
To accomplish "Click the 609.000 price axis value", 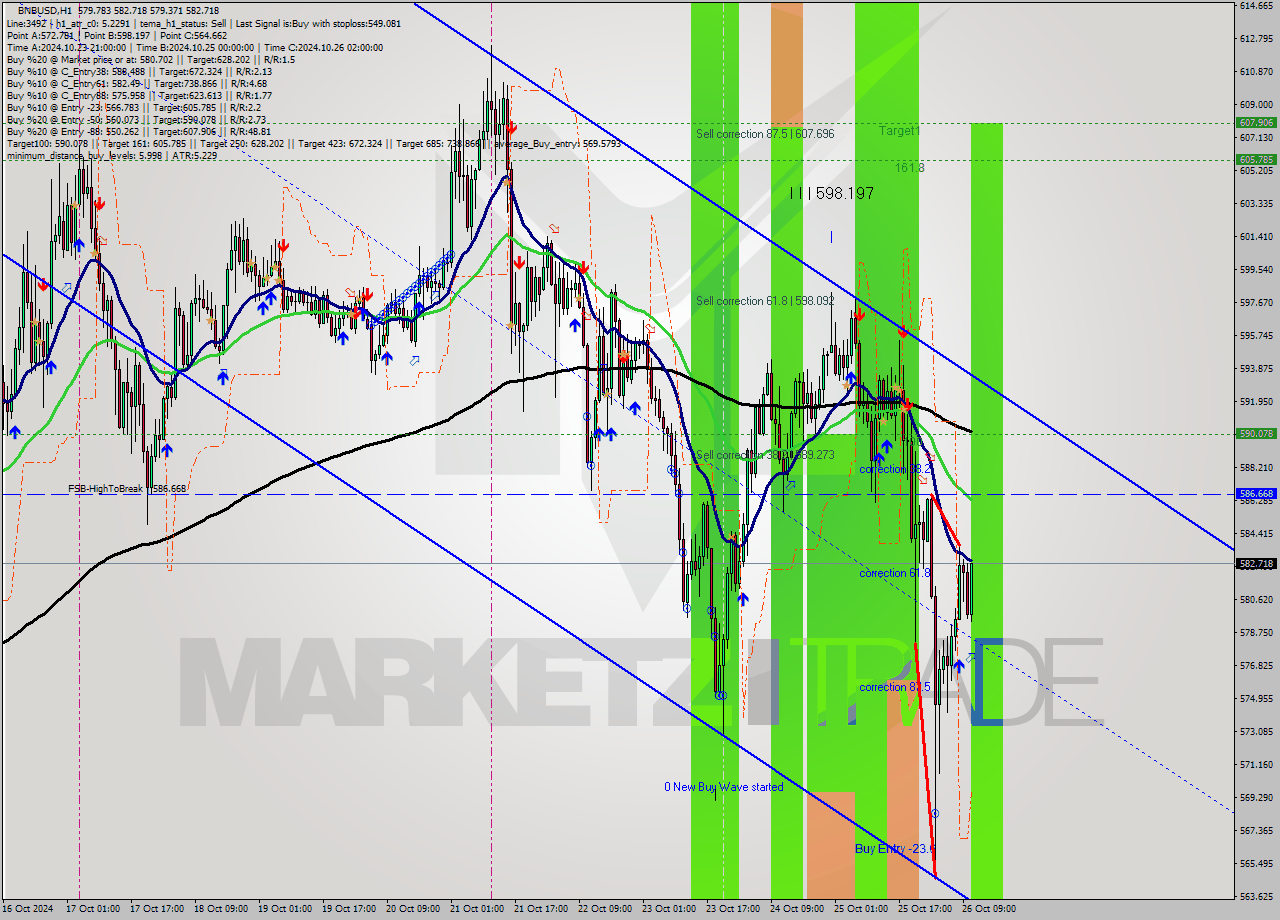I will [x=1256, y=104].
